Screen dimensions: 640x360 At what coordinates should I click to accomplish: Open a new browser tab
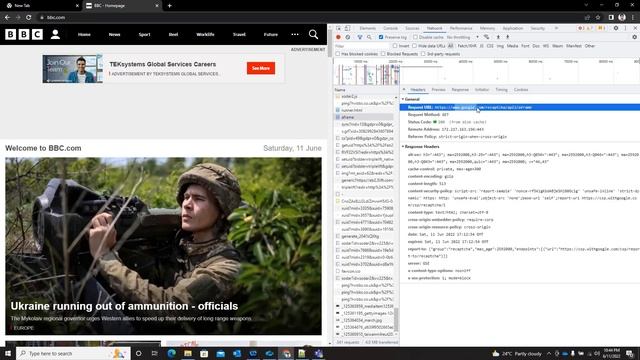coord(169,6)
